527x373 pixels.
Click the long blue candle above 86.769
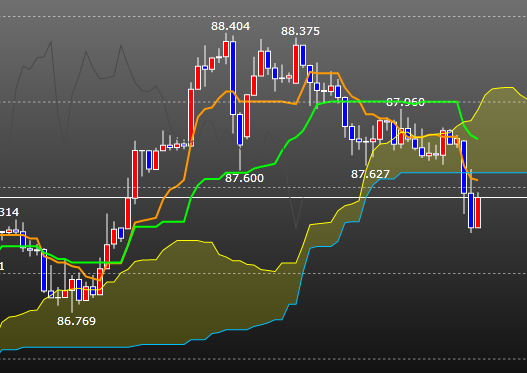point(44,270)
